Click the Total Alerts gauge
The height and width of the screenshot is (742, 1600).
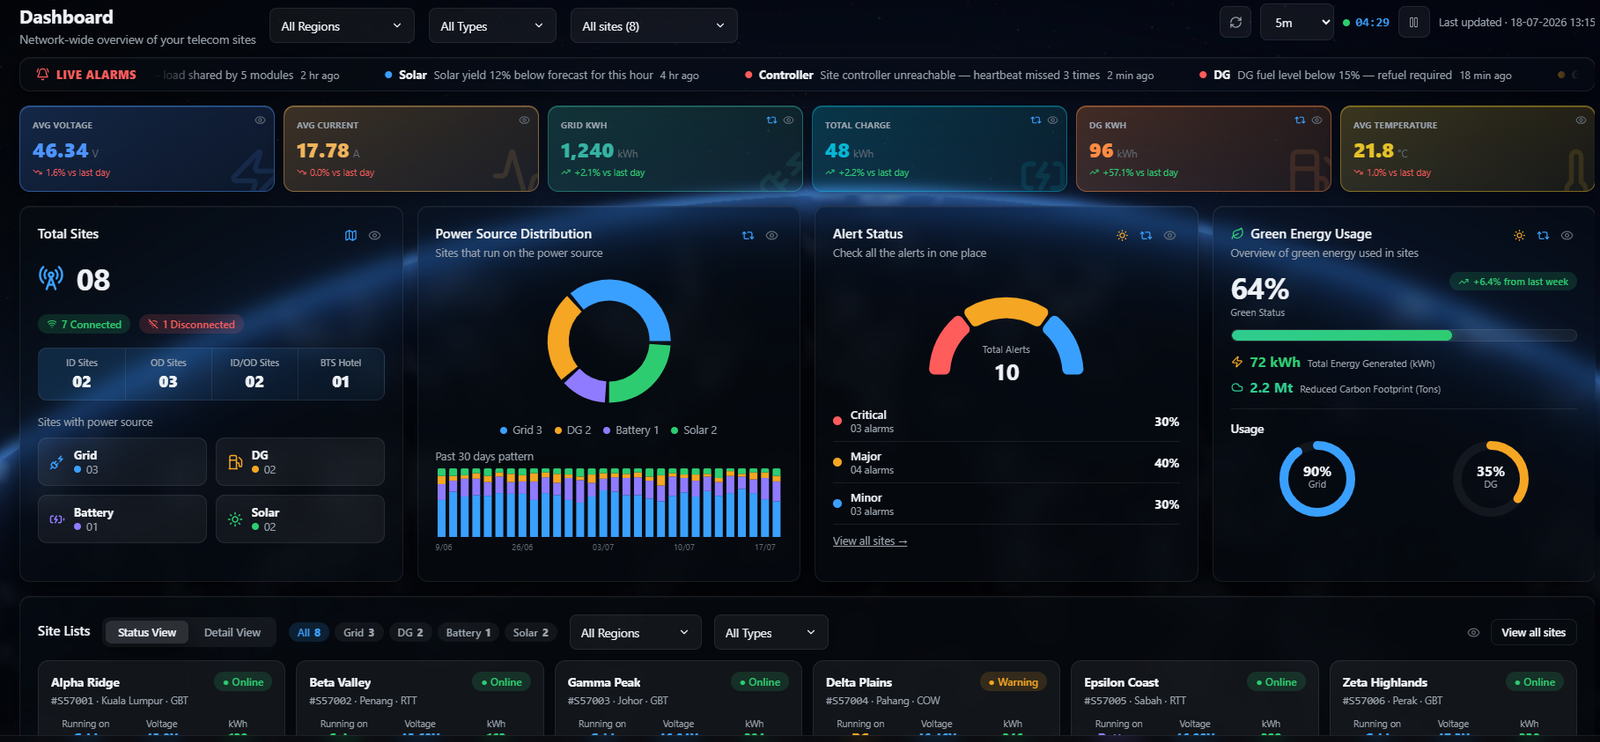point(1006,337)
